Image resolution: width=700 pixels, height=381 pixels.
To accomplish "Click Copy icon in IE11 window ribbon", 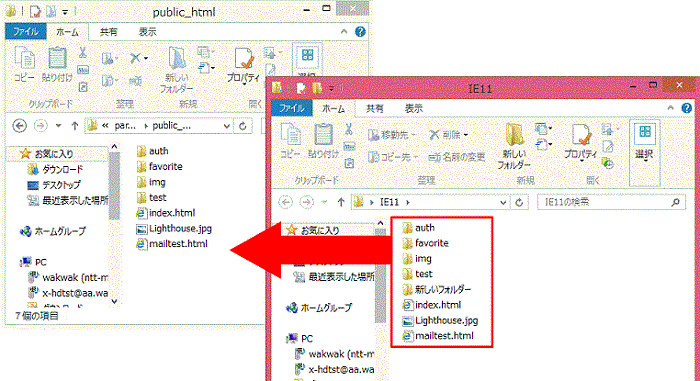I will click(290, 141).
